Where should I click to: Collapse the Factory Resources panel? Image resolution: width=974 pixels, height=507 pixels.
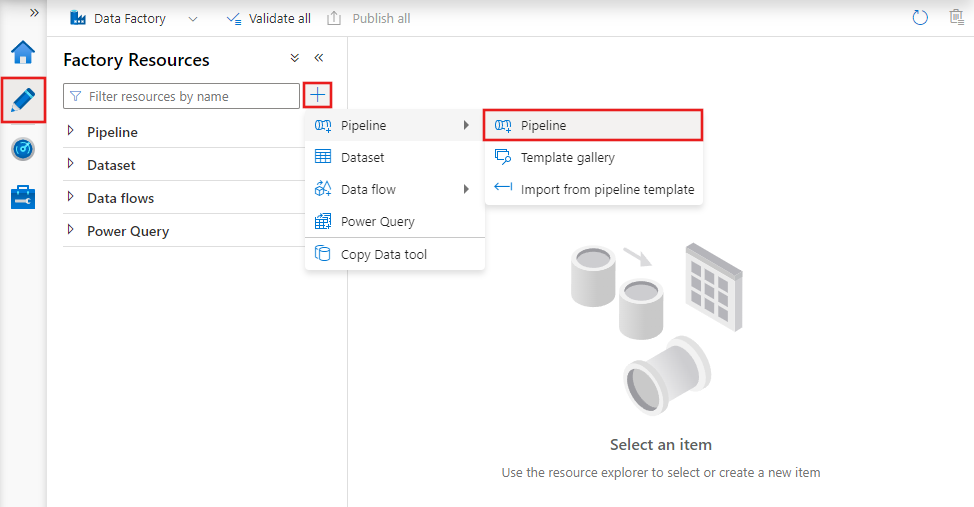point(319,58)
